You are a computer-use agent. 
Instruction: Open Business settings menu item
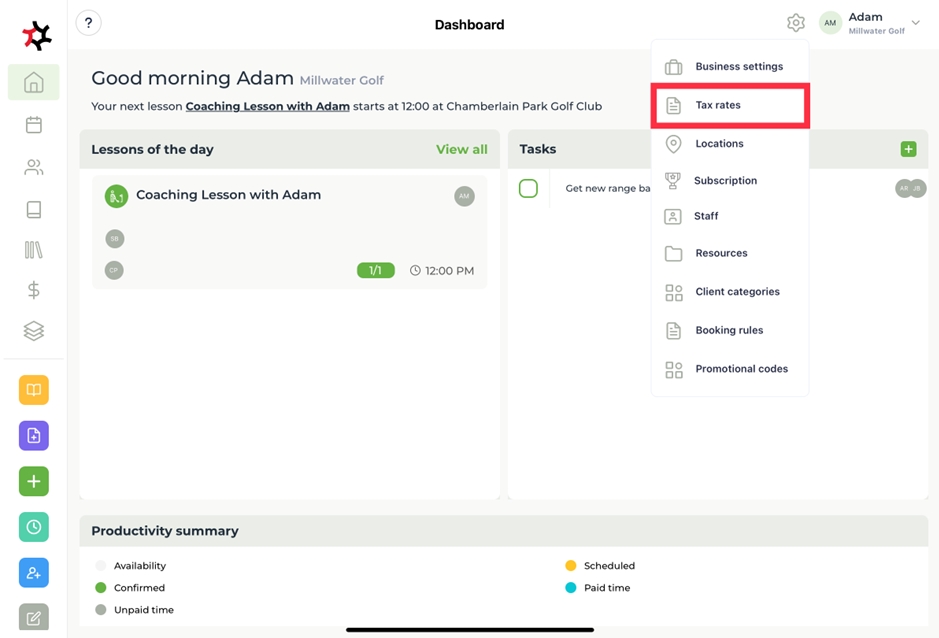tap(739, 67)
